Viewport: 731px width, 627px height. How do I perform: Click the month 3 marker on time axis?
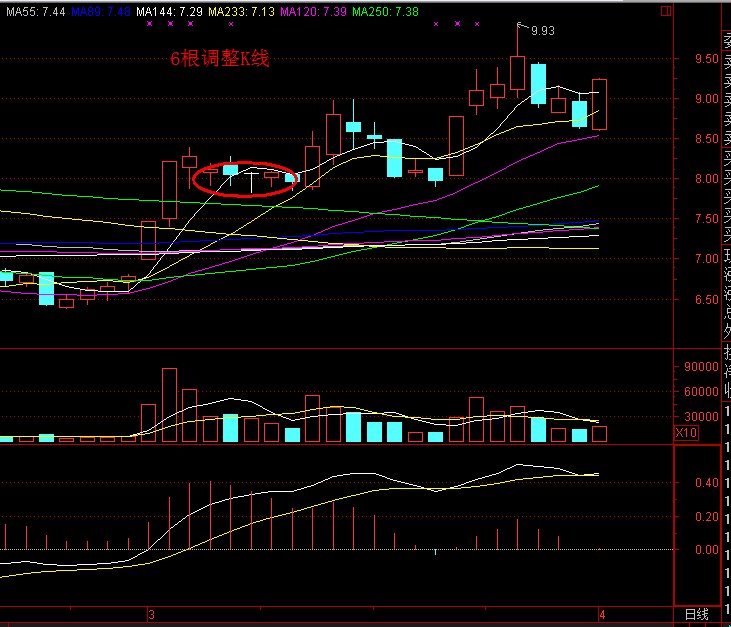click(x=150, y=614)
